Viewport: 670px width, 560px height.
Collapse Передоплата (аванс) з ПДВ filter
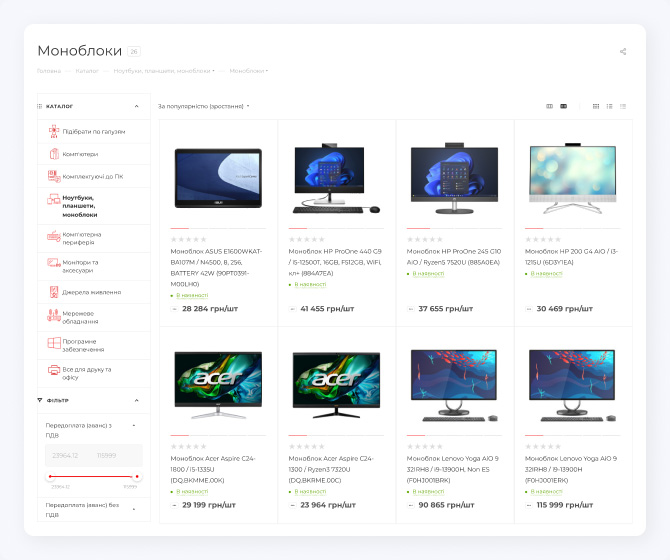point(134,425)
